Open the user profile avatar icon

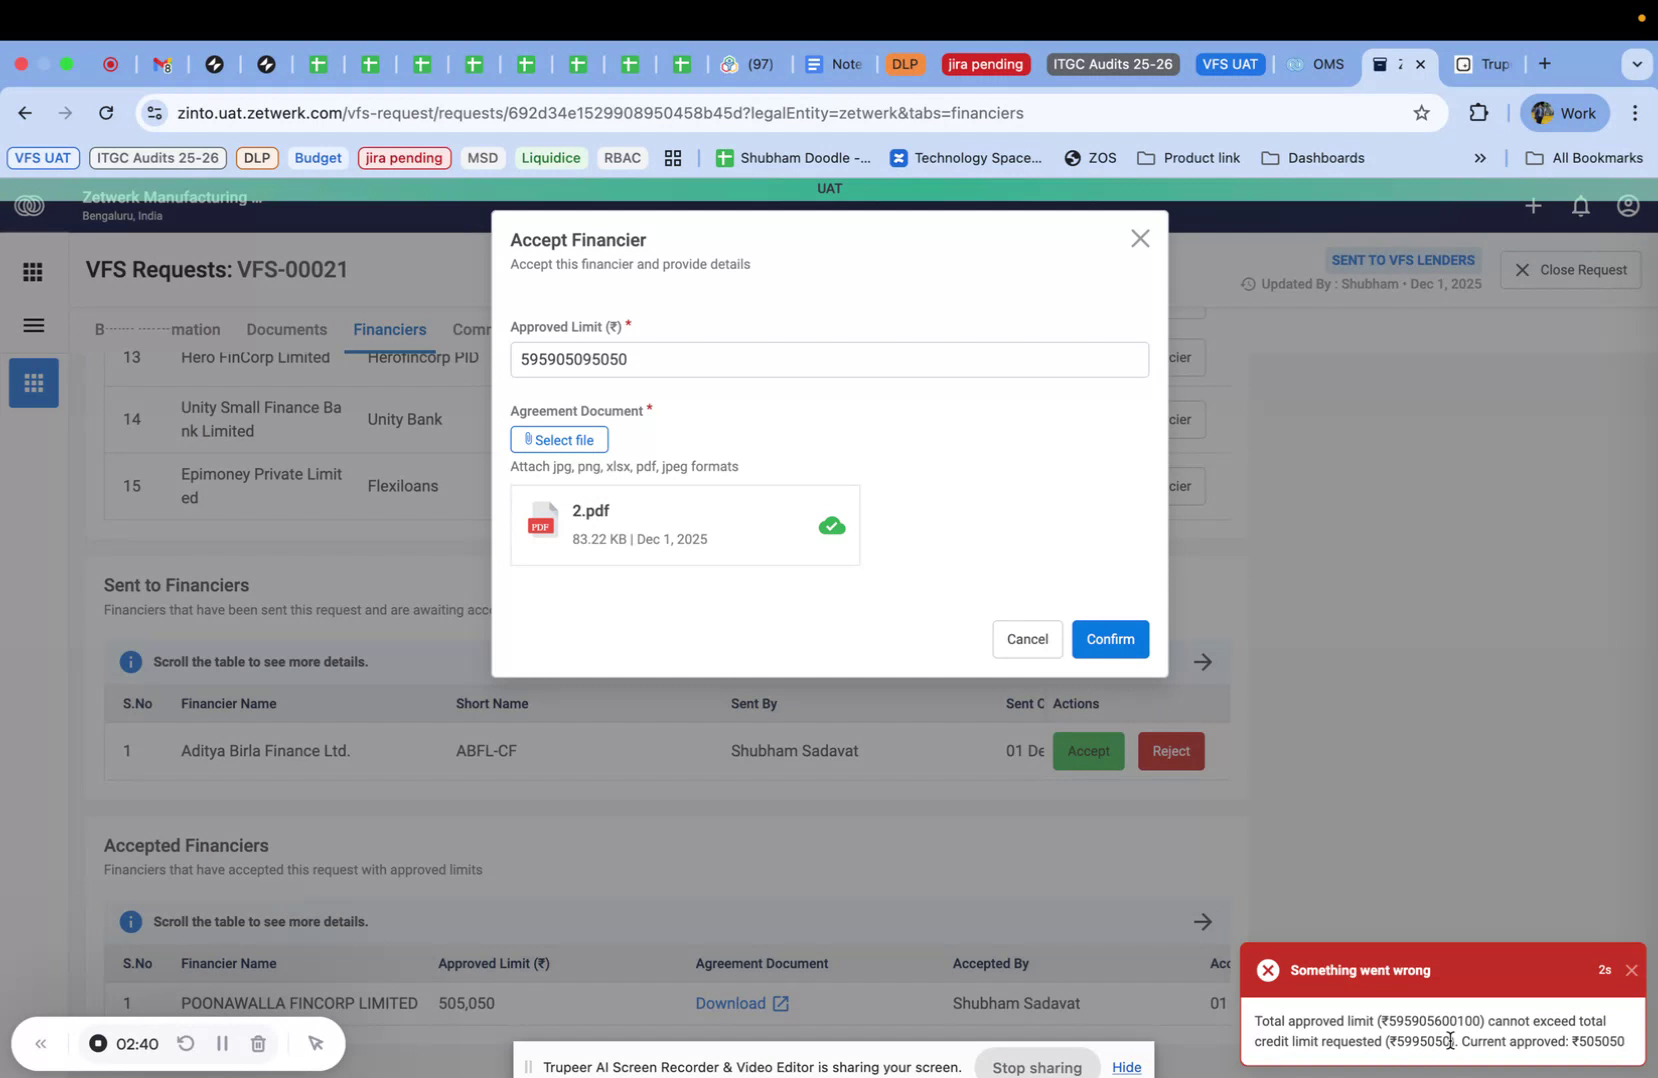click(x=1627, y=206)
